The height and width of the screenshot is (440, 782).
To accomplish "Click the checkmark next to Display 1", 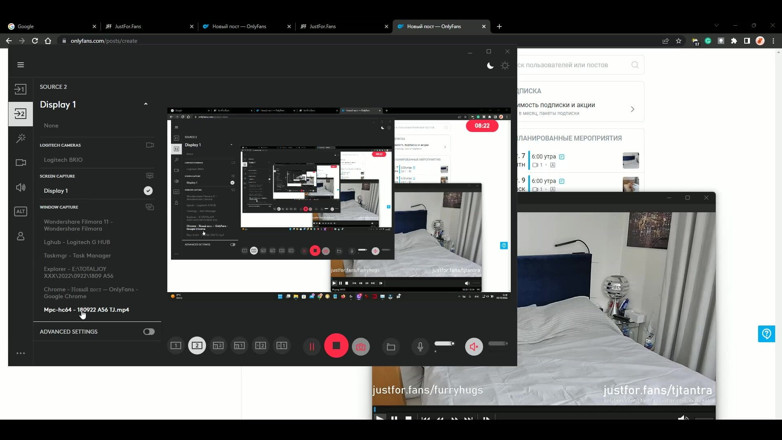I will point(148,191).
